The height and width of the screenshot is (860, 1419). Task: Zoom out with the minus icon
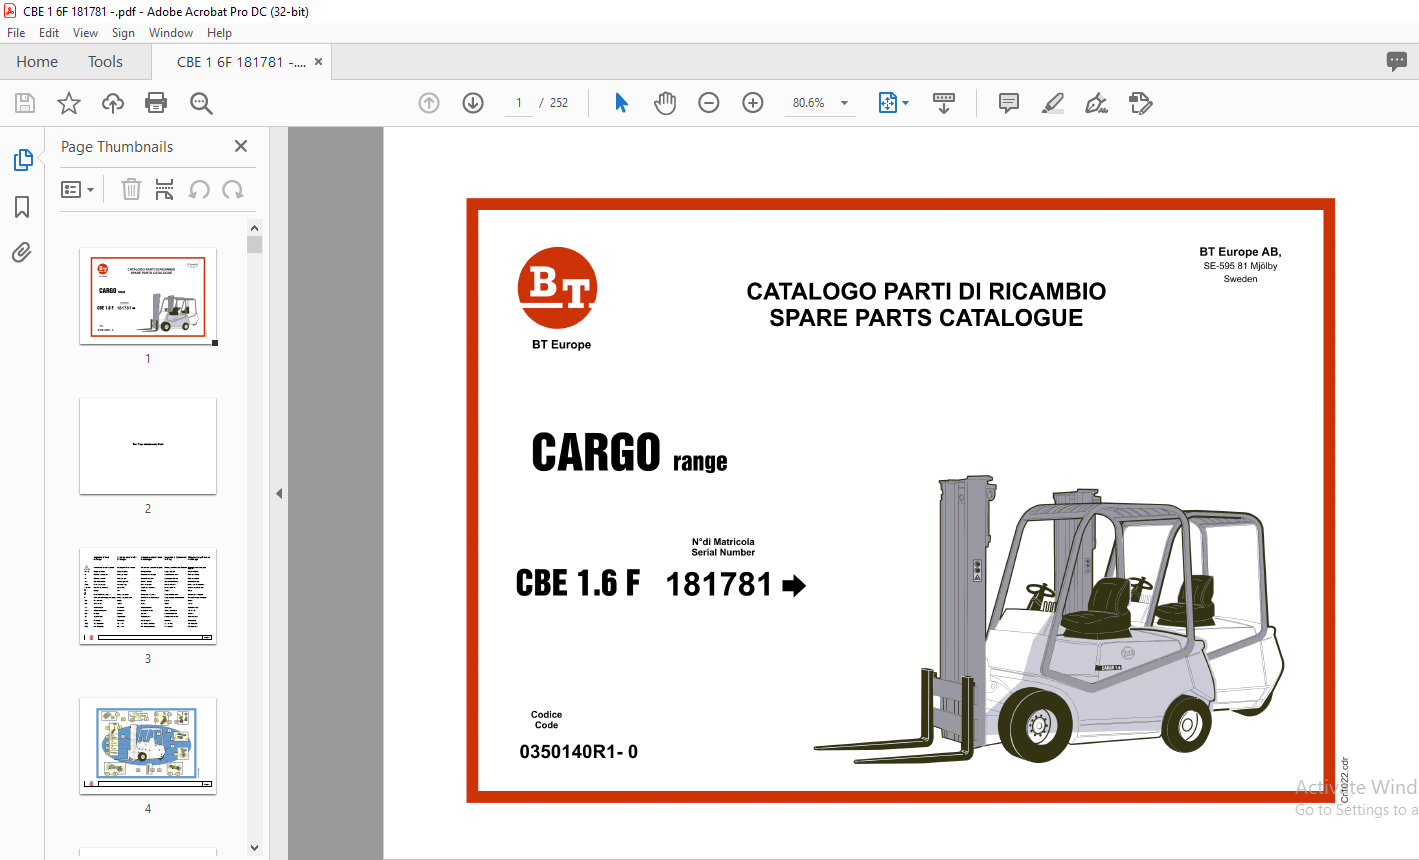click(x=709, y=103)
